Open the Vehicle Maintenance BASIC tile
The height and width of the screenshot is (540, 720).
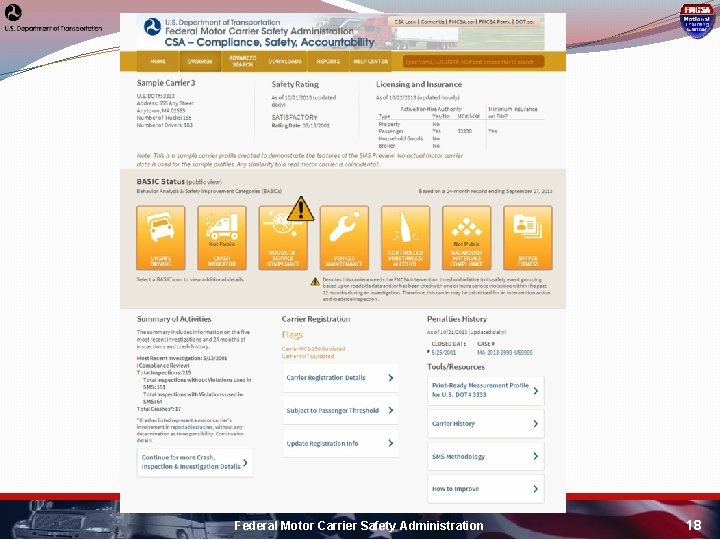tap(344, 237)
